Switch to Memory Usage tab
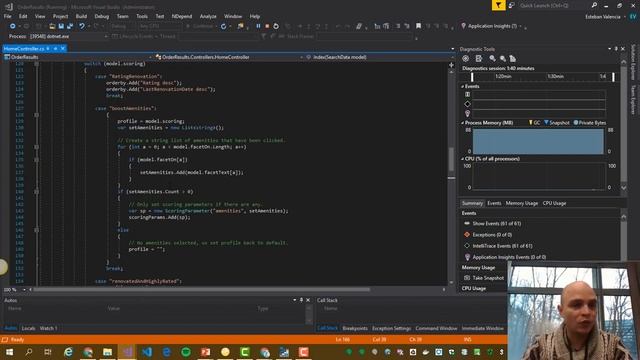Viewport: 640px width, 360px height. coord(522,203)
